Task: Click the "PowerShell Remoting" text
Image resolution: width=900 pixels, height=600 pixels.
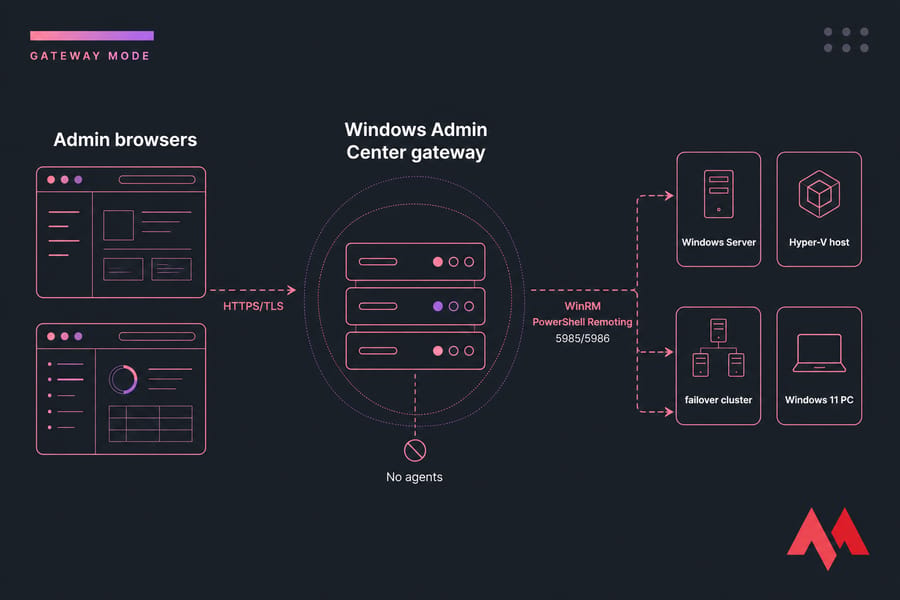Action: click(x=583, y=322)
